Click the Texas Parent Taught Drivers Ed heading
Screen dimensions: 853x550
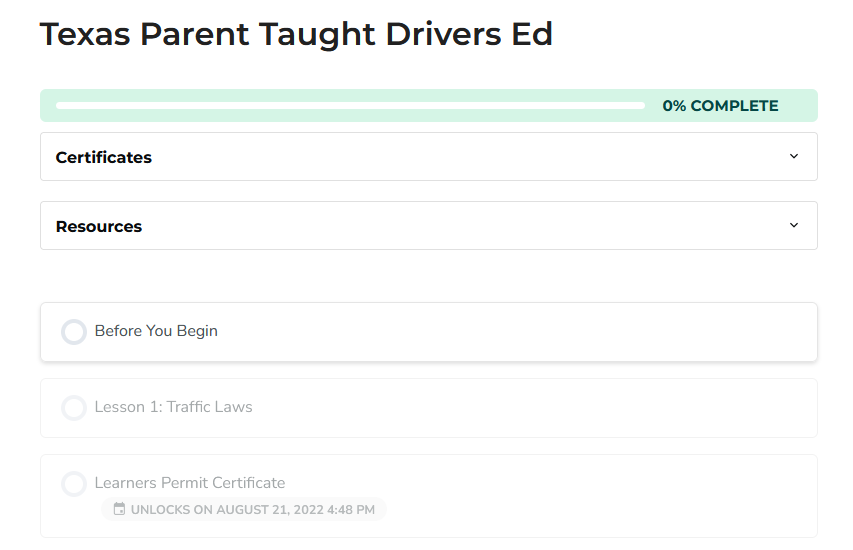point(296,34)
